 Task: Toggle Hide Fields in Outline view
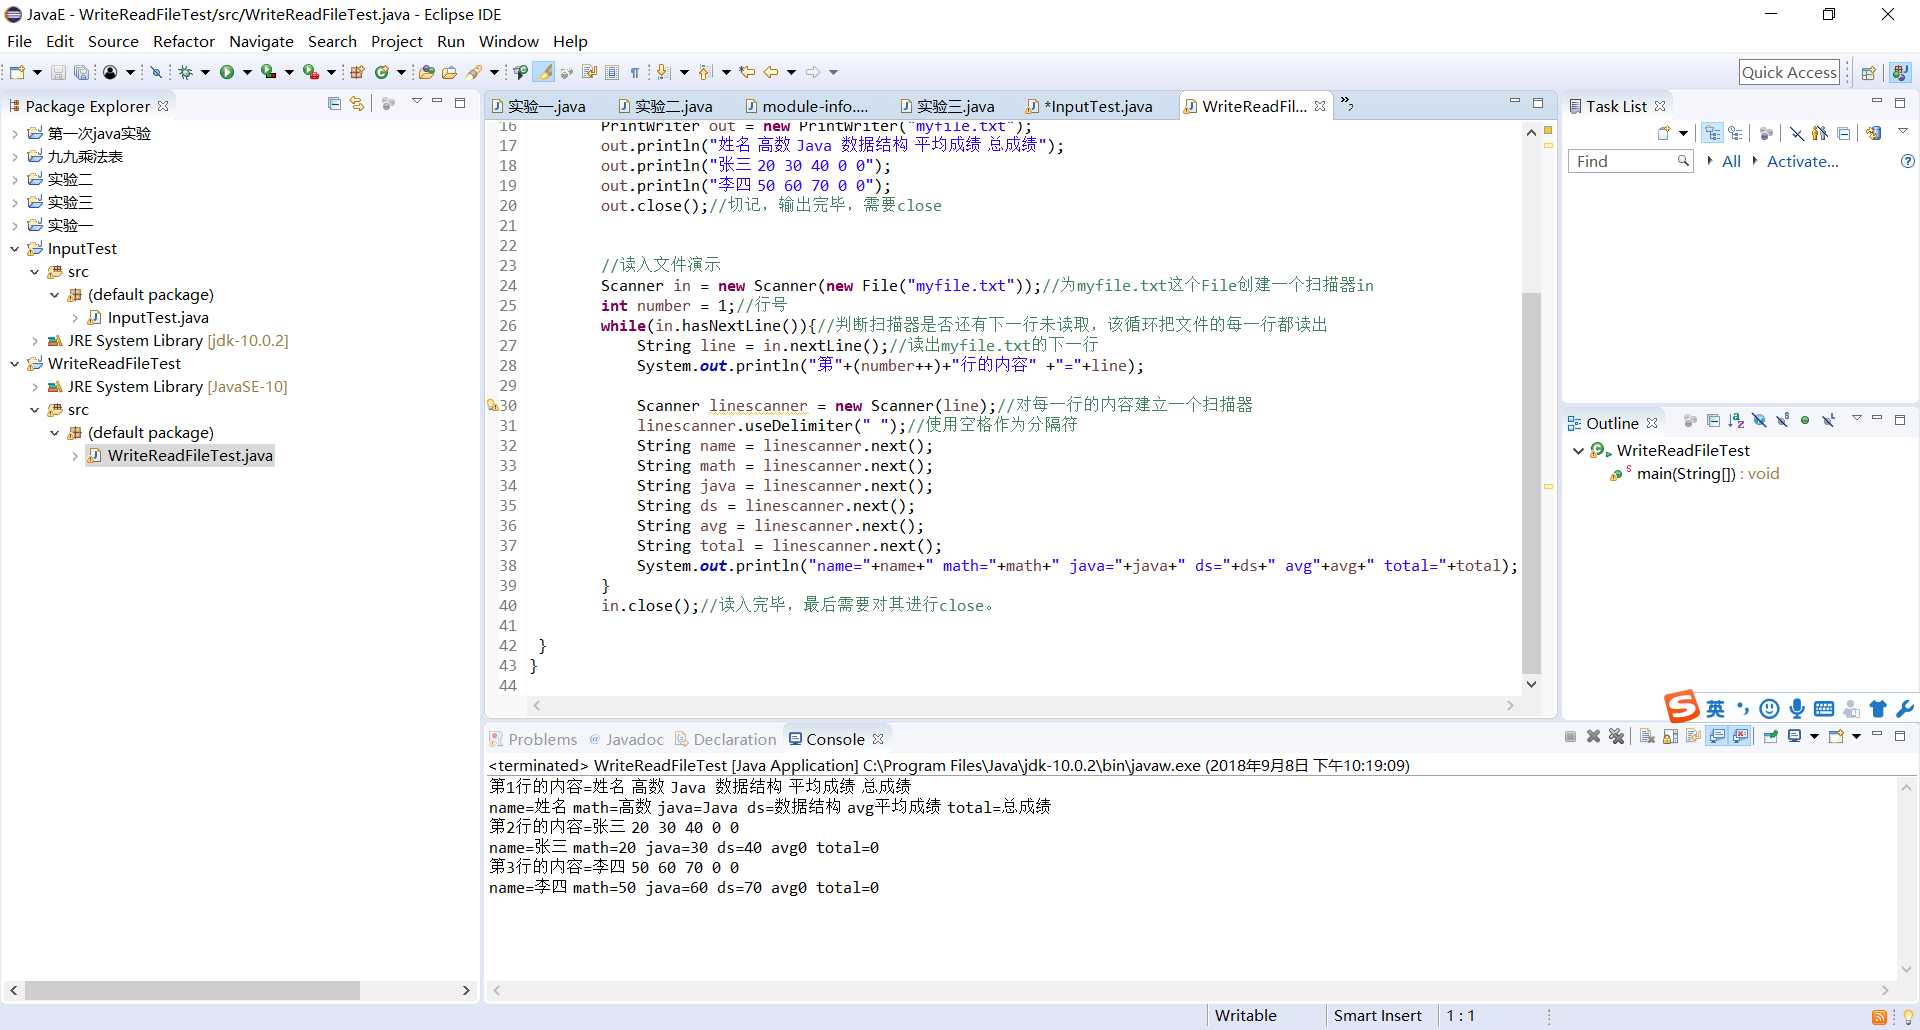(x=1759, y=420)
